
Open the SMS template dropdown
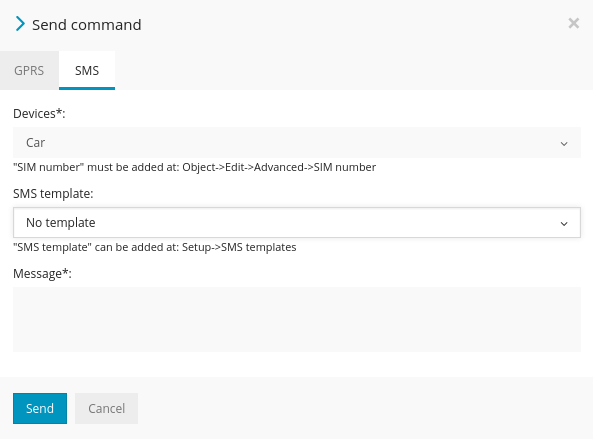pos(297,222)
